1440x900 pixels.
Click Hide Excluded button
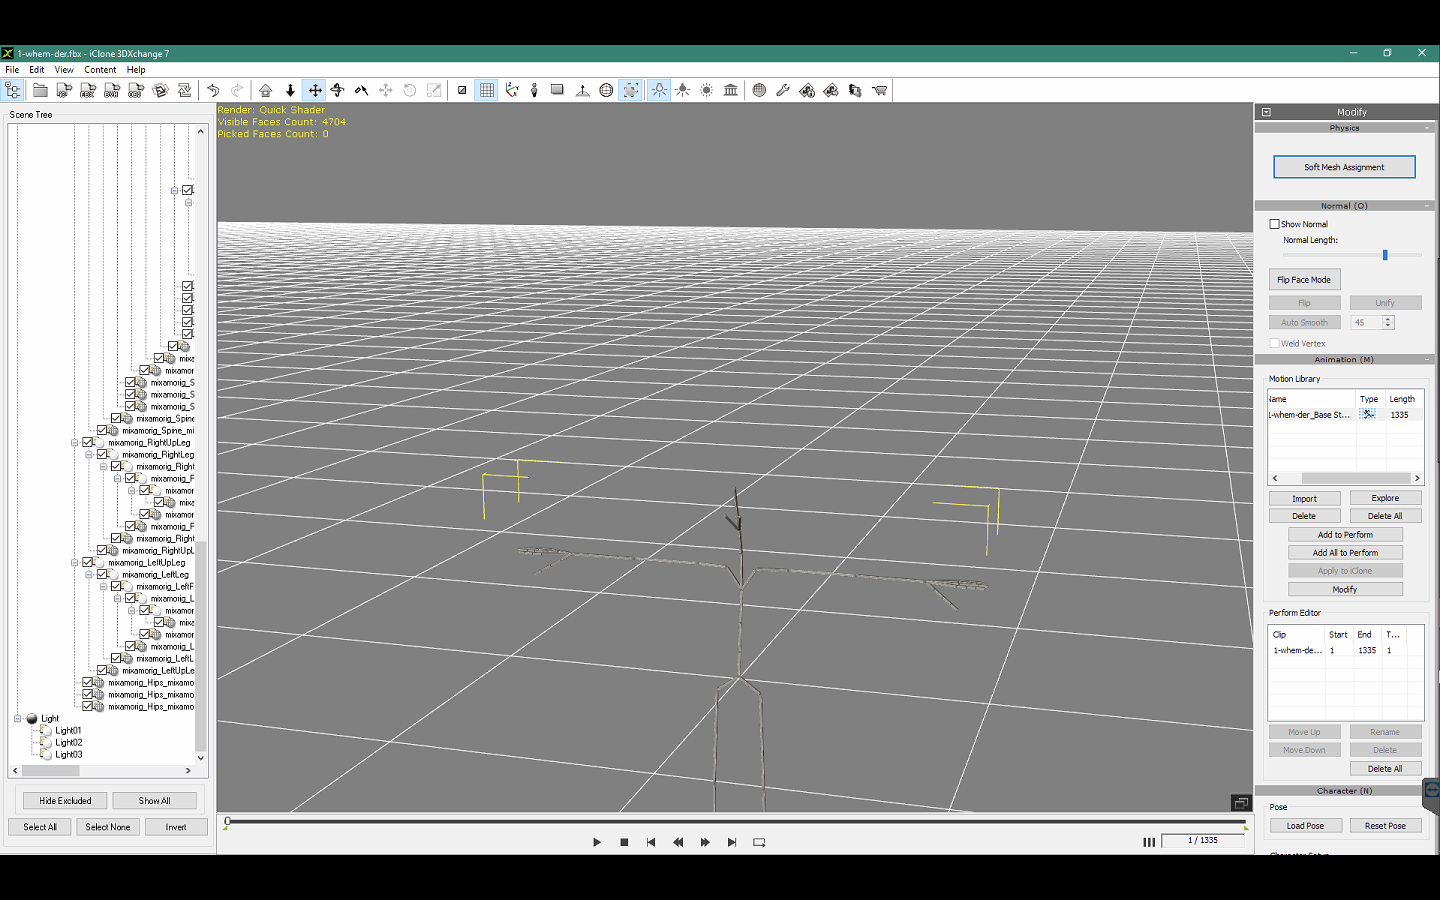point(65,801)
